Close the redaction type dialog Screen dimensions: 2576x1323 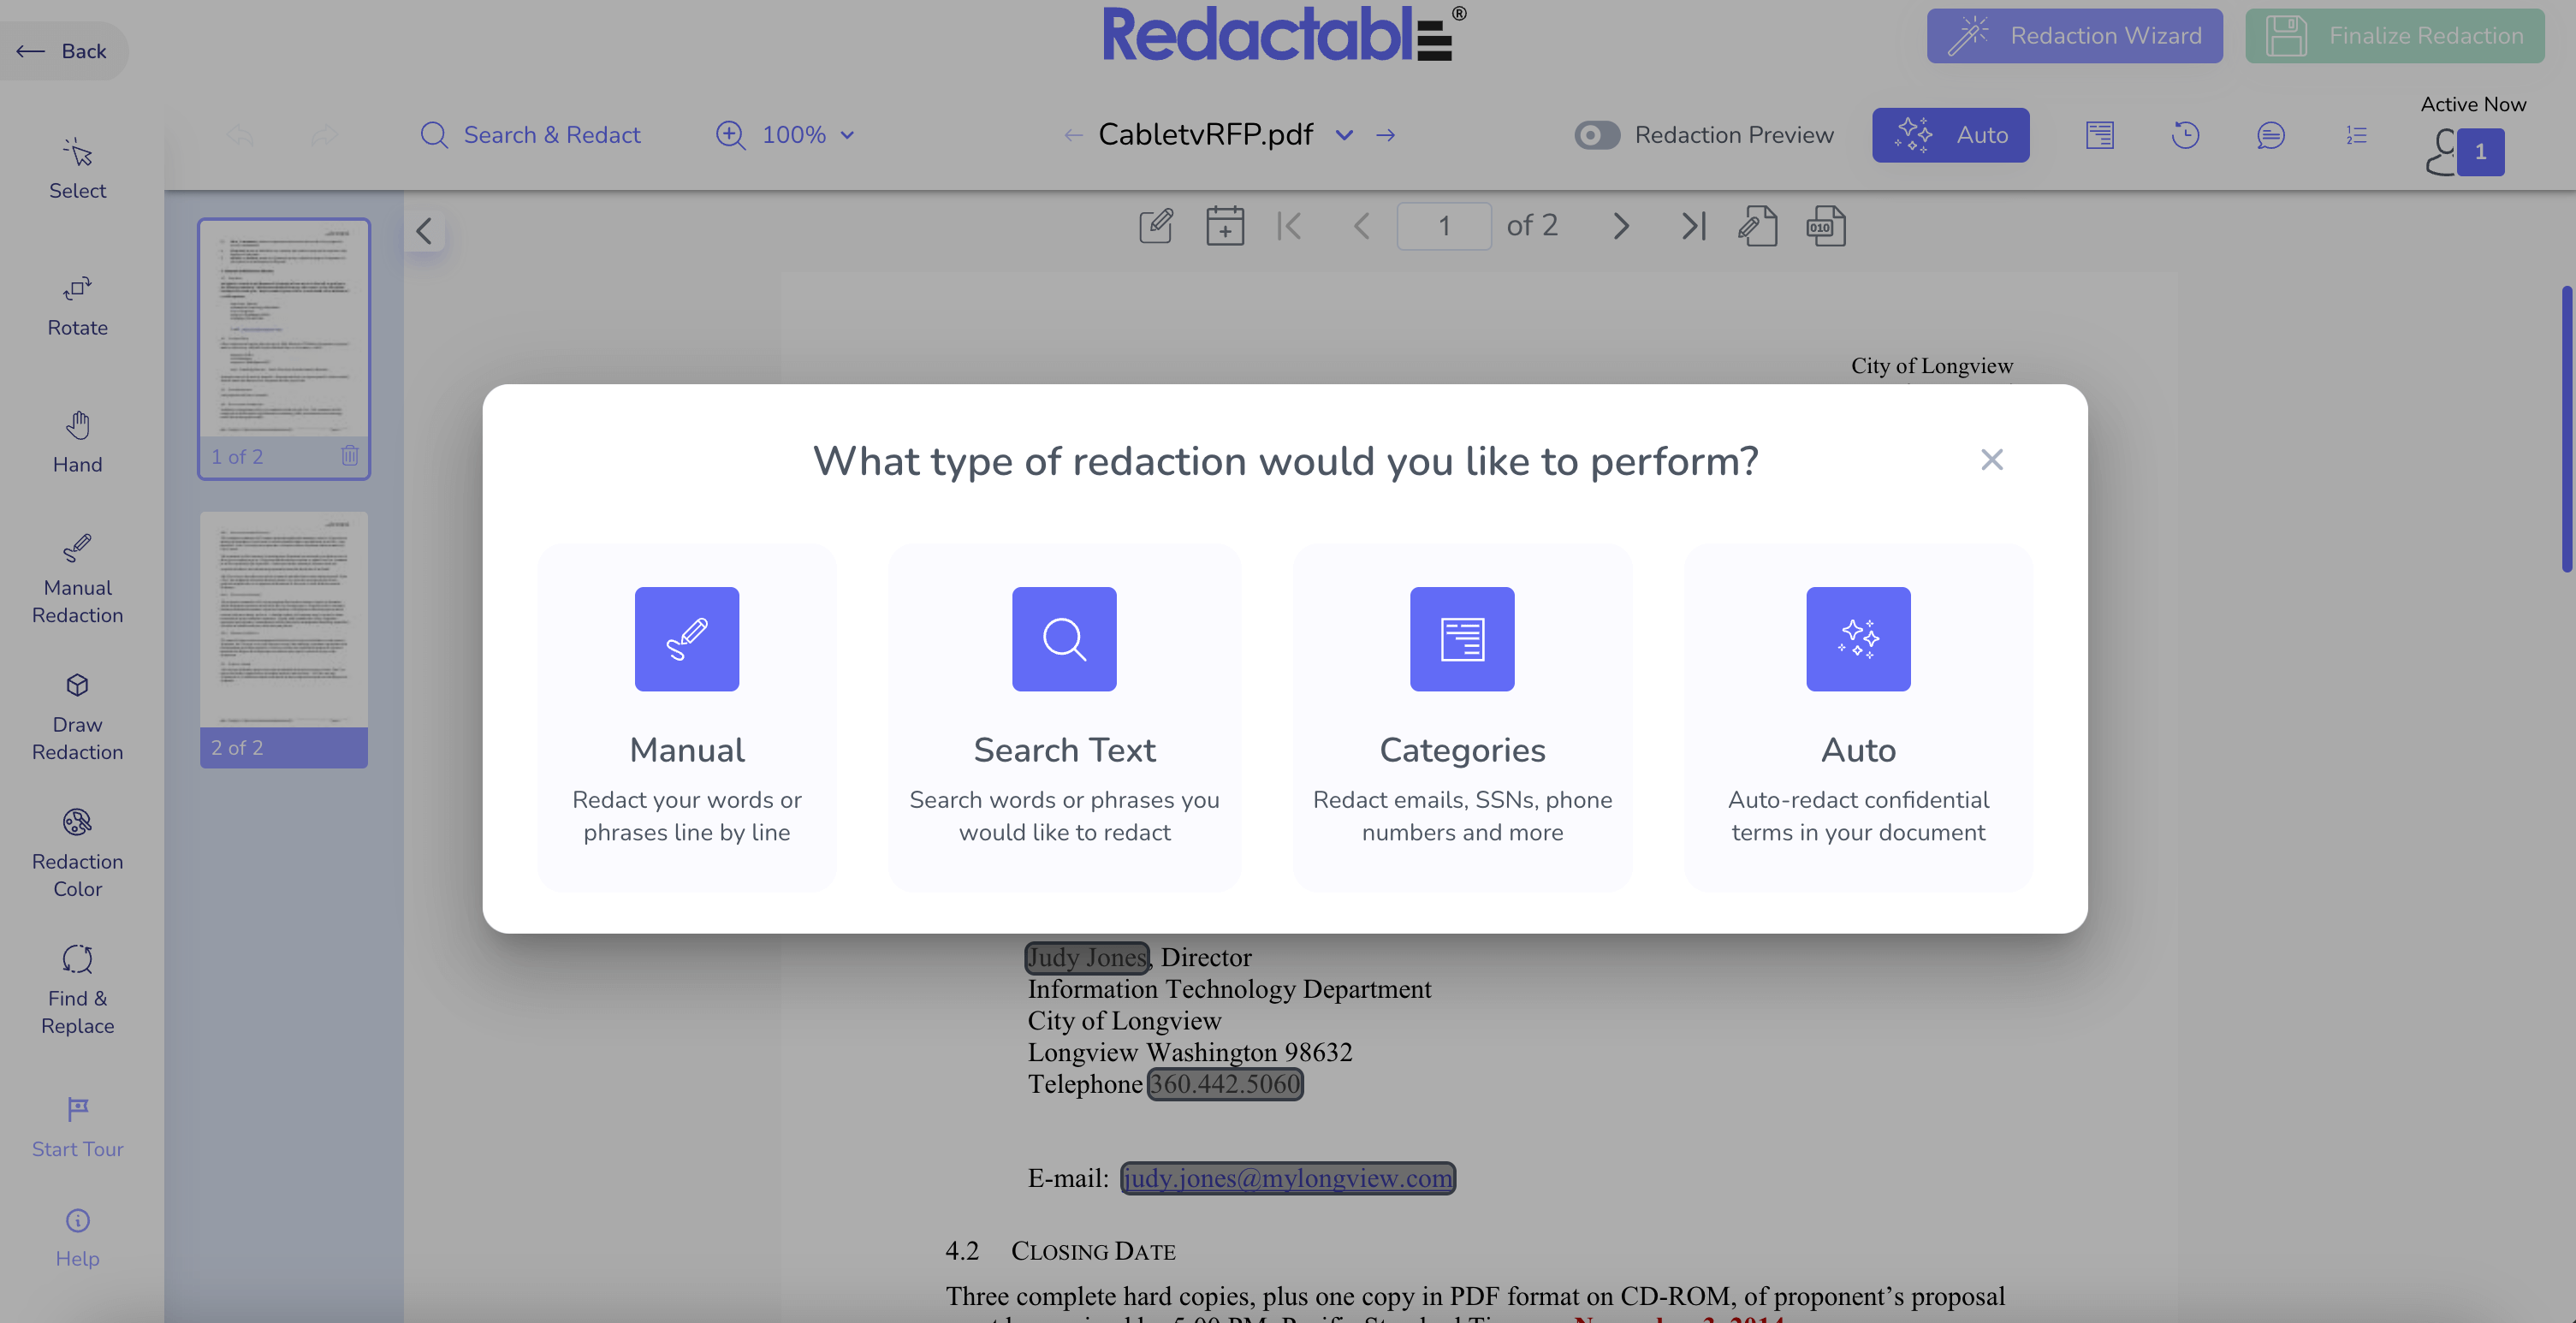pos(1992,459)
